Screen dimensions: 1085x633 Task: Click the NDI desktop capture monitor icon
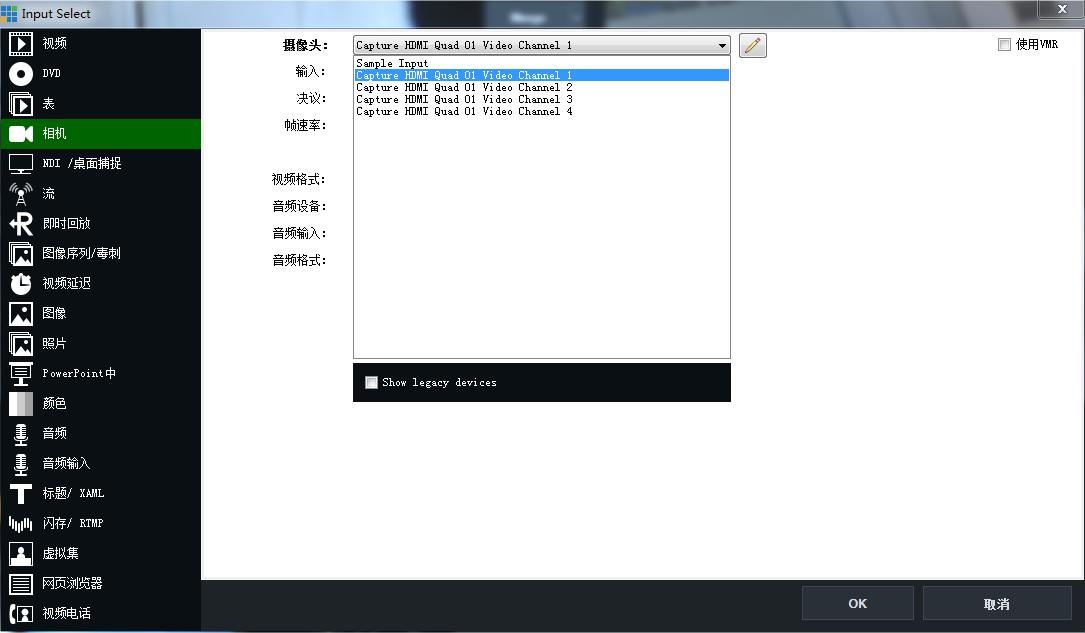coord(21,164)
